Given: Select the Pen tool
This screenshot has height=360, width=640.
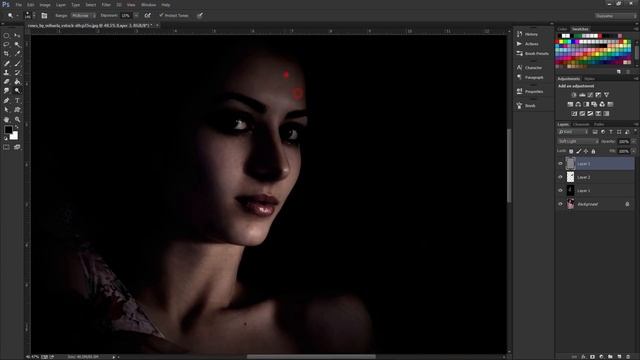Looking at the screenshot, I should 7,100.
